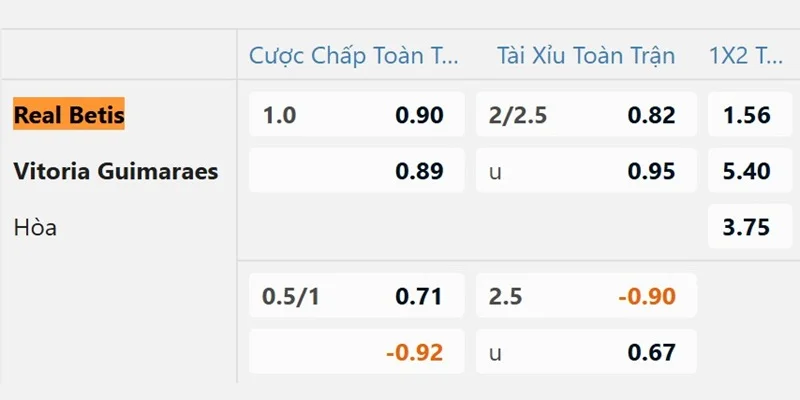Open the 1X2 column header
The width and height of the screenshot is (800, 400).
pyautogui.click(x=746, y=55)
